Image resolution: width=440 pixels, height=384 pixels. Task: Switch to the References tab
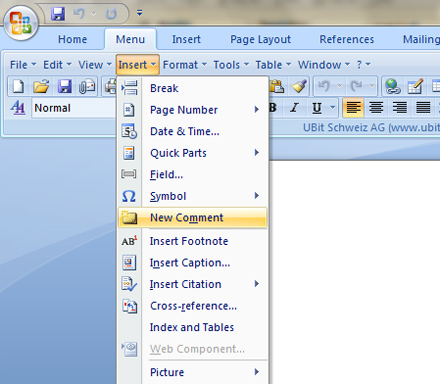347,39
